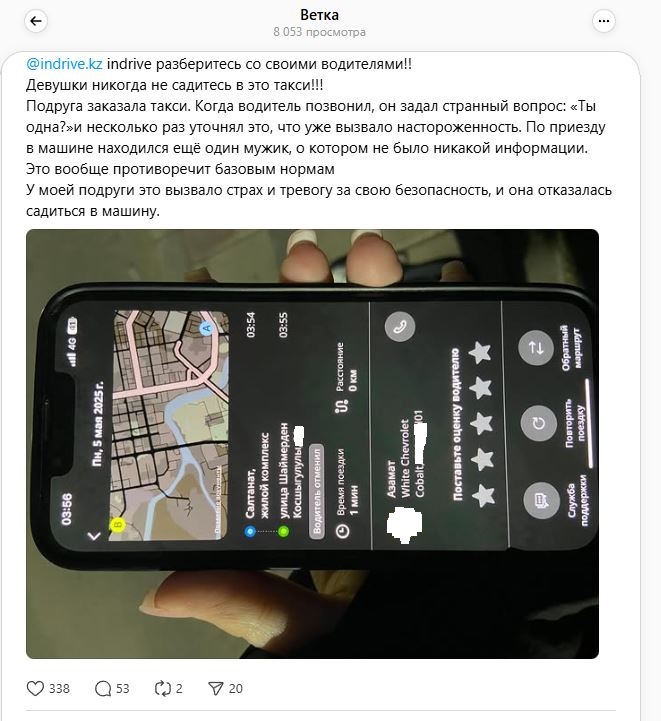This screenshot has height=721, width=661.
Task: Share the post with the paper plane icon
Action: point(216,688)
